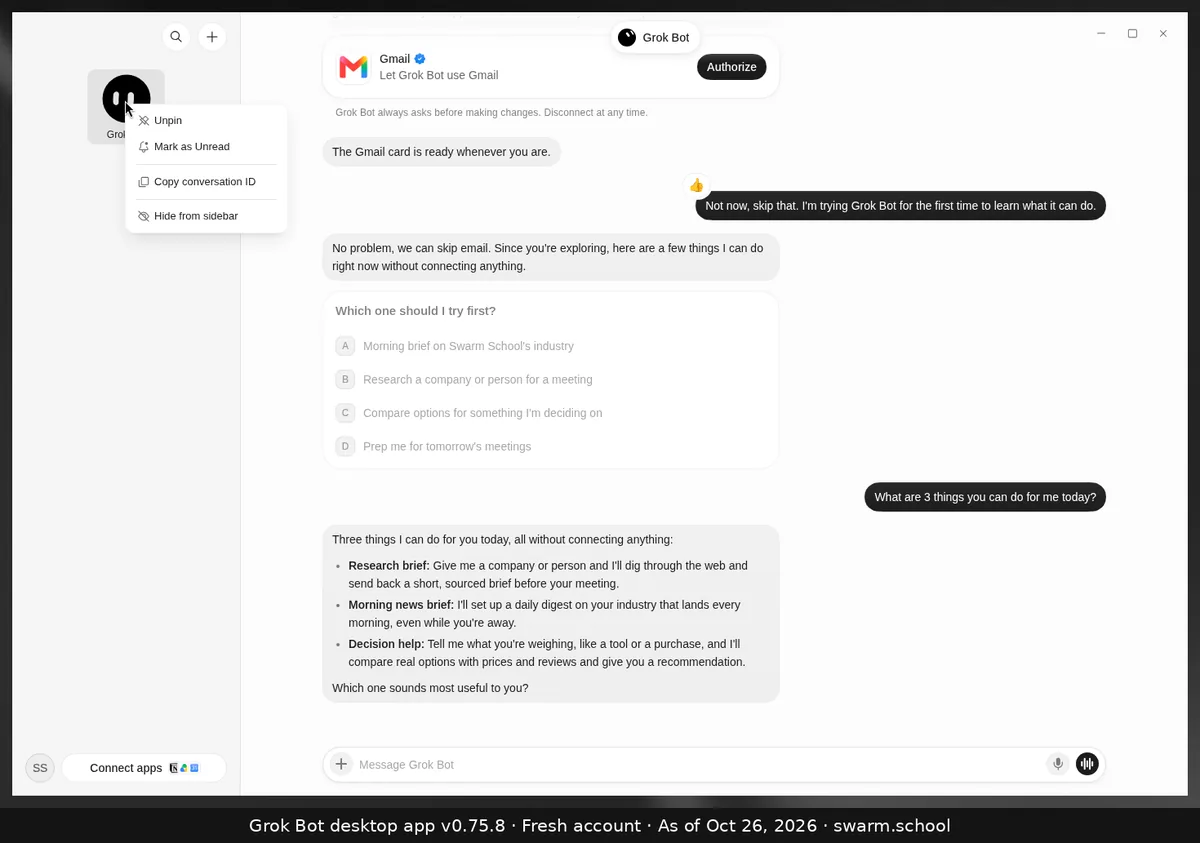Click the Grok Bot header pill
Image resolution: width=1200 pixels, height=843 pixels.
pos(655,37)
